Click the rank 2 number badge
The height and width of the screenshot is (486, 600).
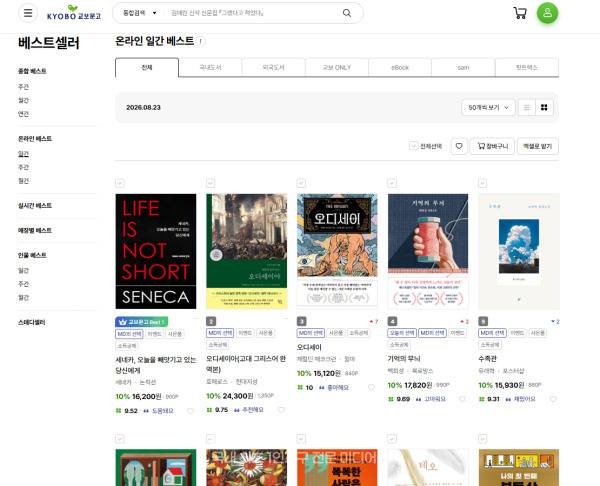click(x=211, y=321)
